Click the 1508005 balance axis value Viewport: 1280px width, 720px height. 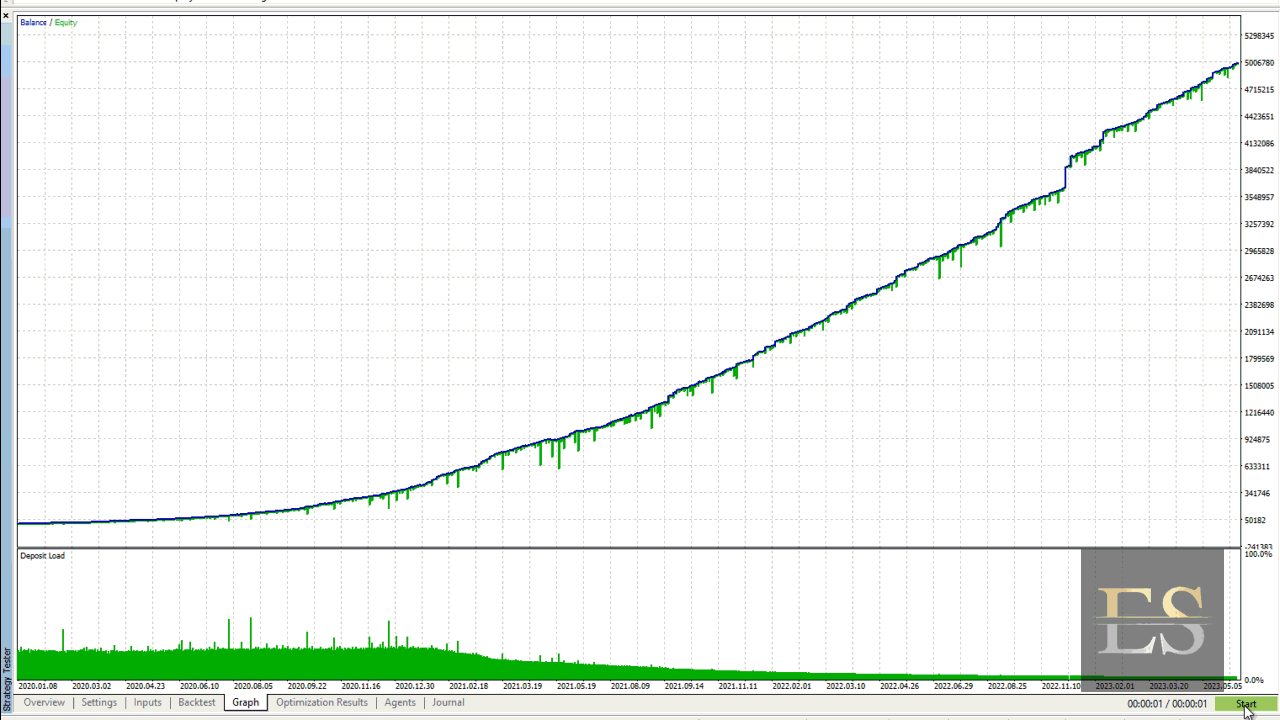[1259, 386]
